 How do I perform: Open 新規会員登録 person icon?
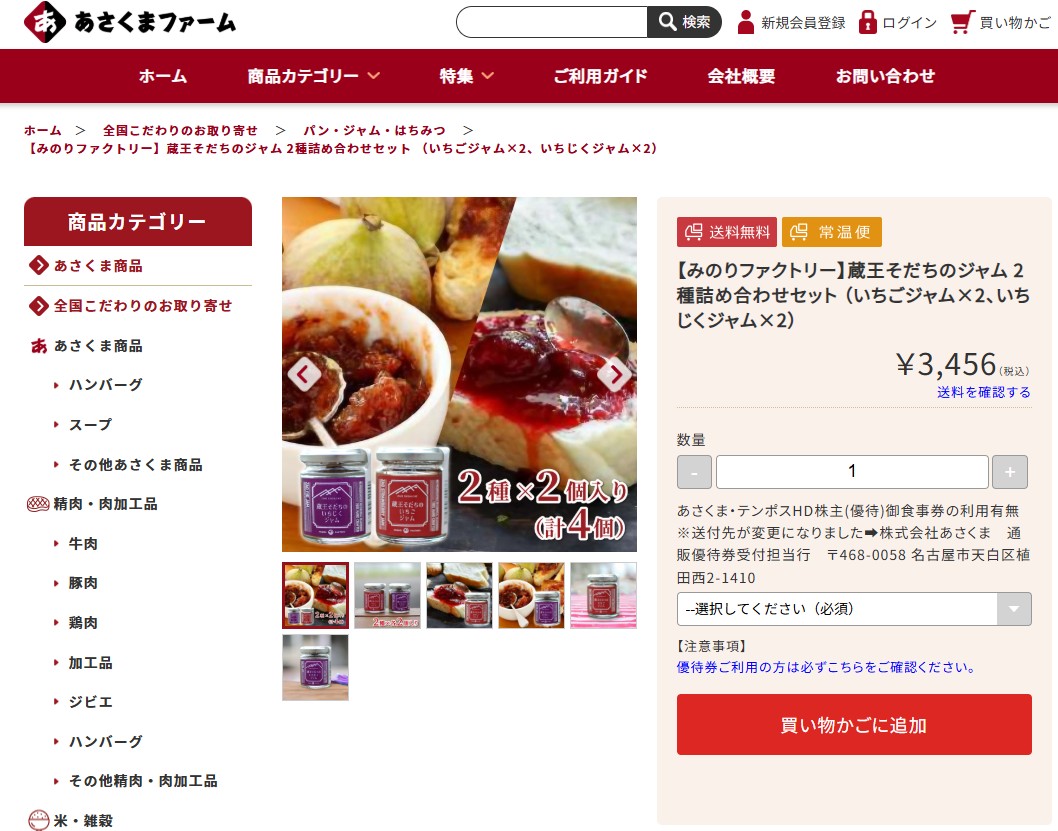pyautogui.click(x=746, y=22)
